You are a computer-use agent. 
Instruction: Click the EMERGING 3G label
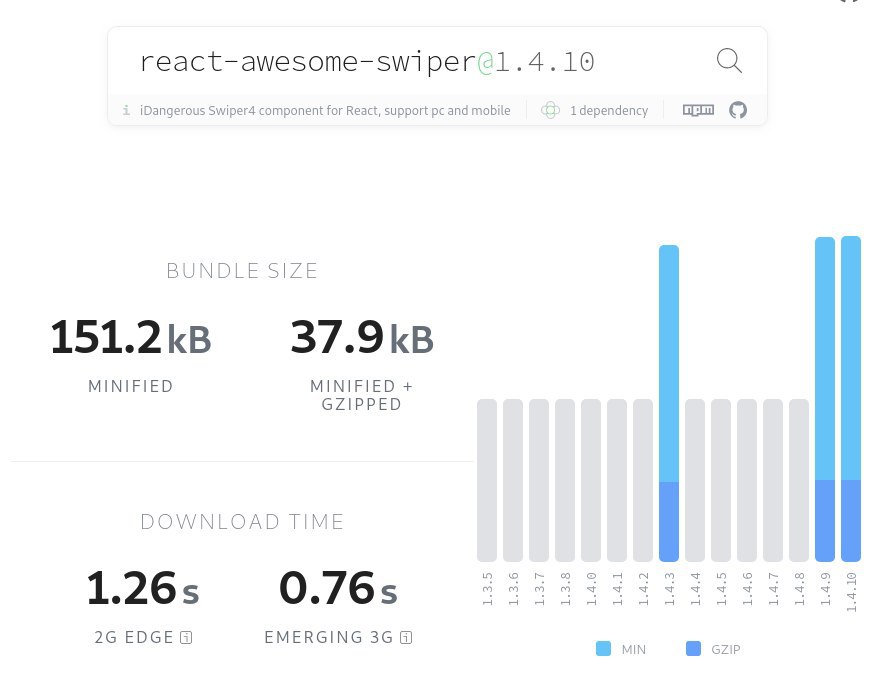(329, 637)
